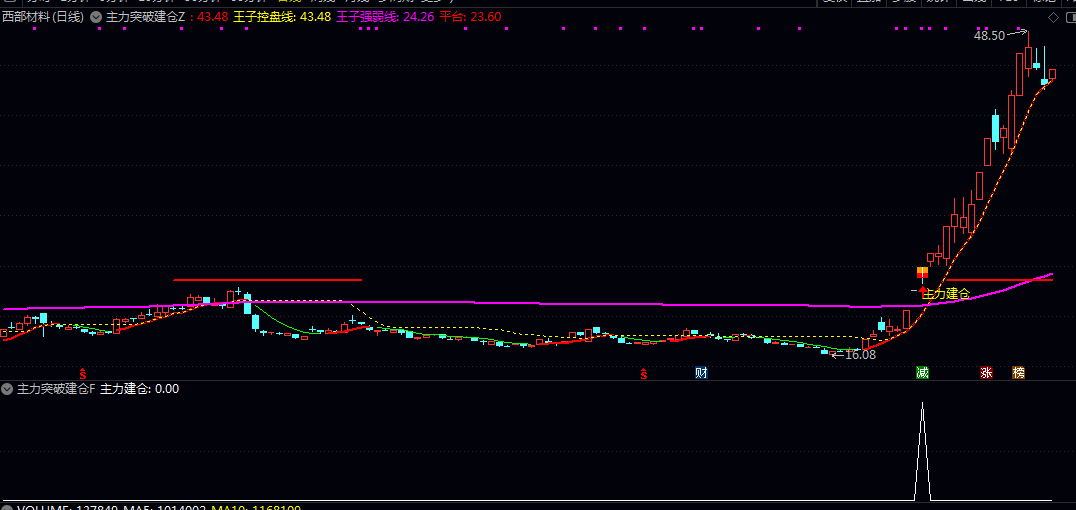Click the red 涨 marker icon

pyautogui.click(x=987, y=373)
